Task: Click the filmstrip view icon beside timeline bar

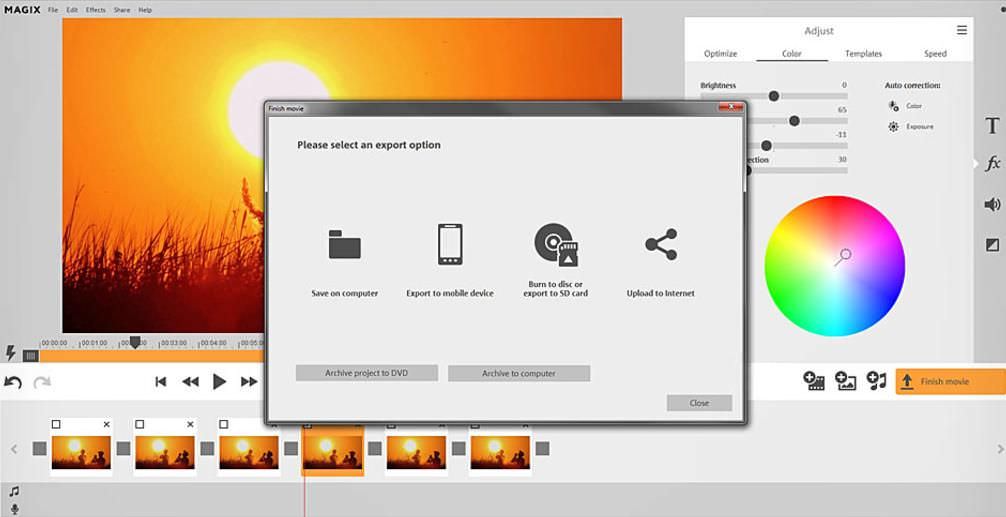Action: [x=30, y=355]
